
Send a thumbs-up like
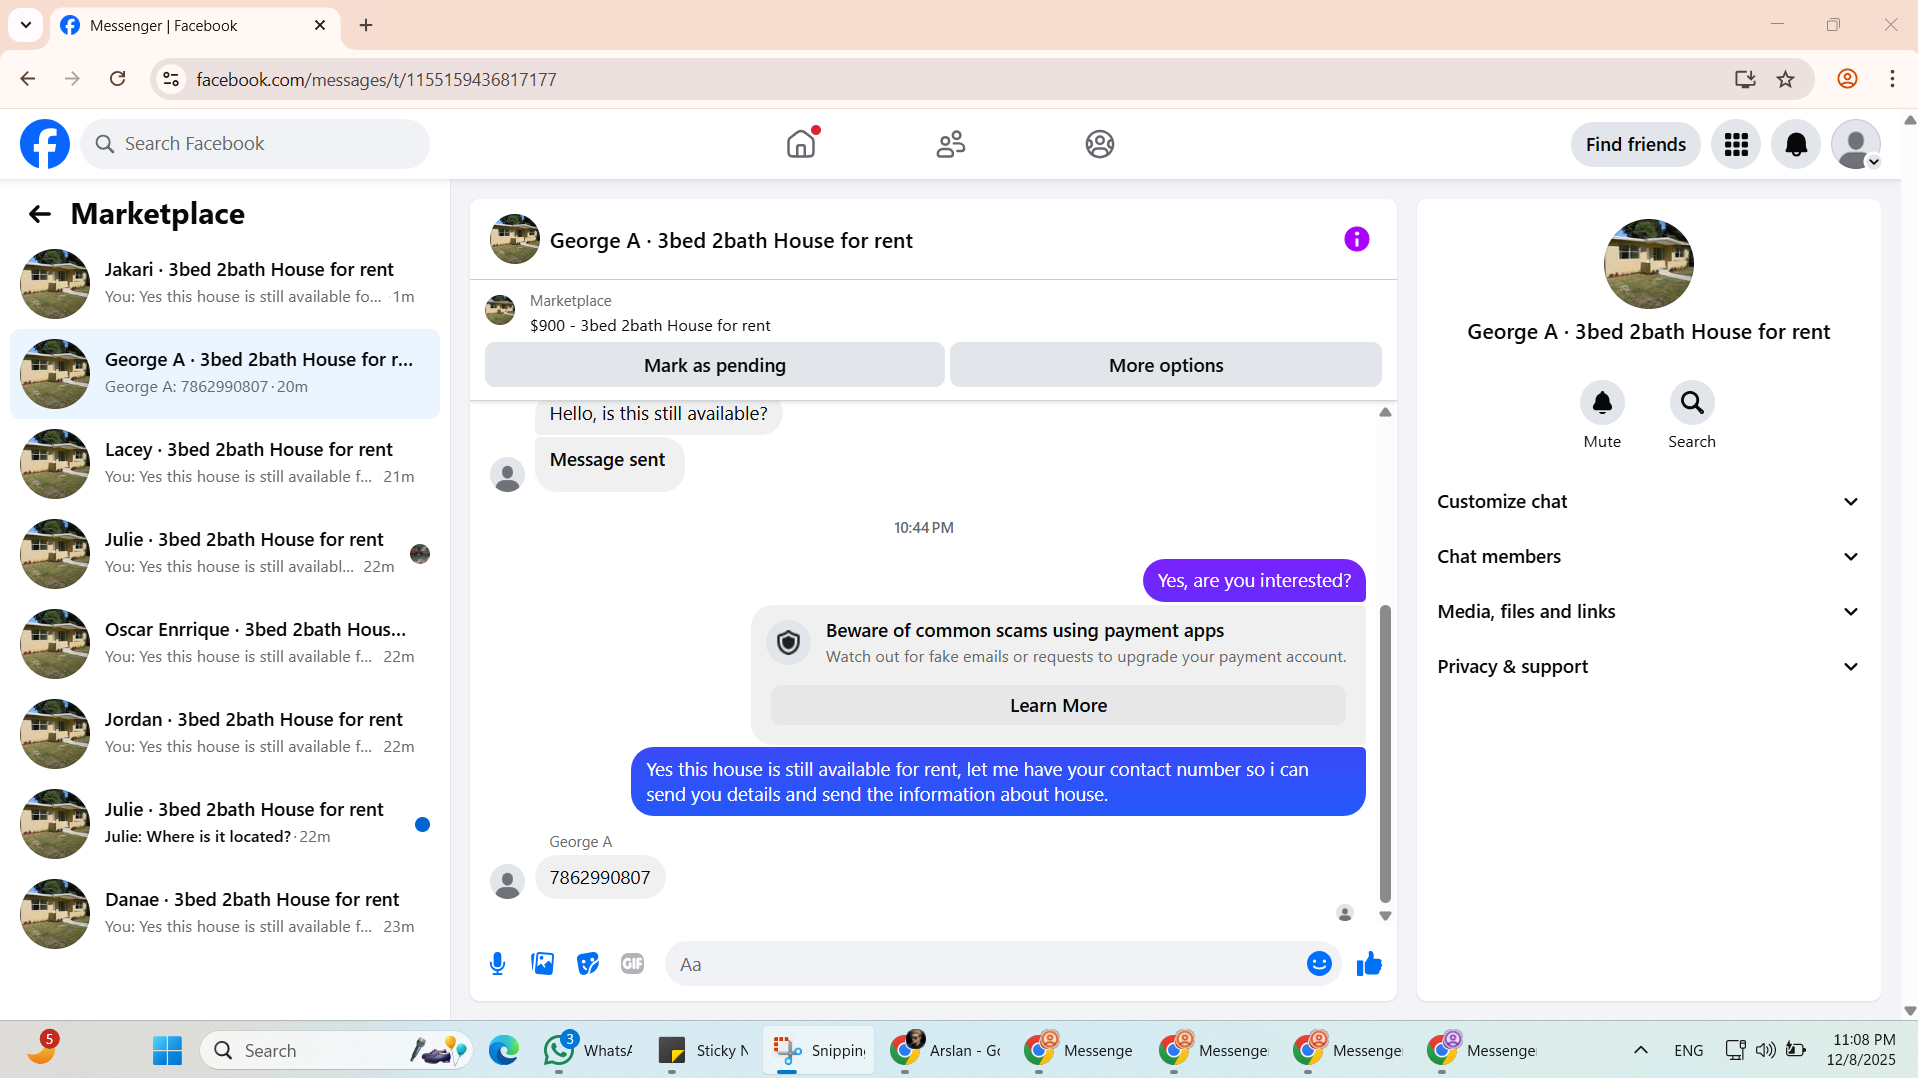tap(1369, 964)
